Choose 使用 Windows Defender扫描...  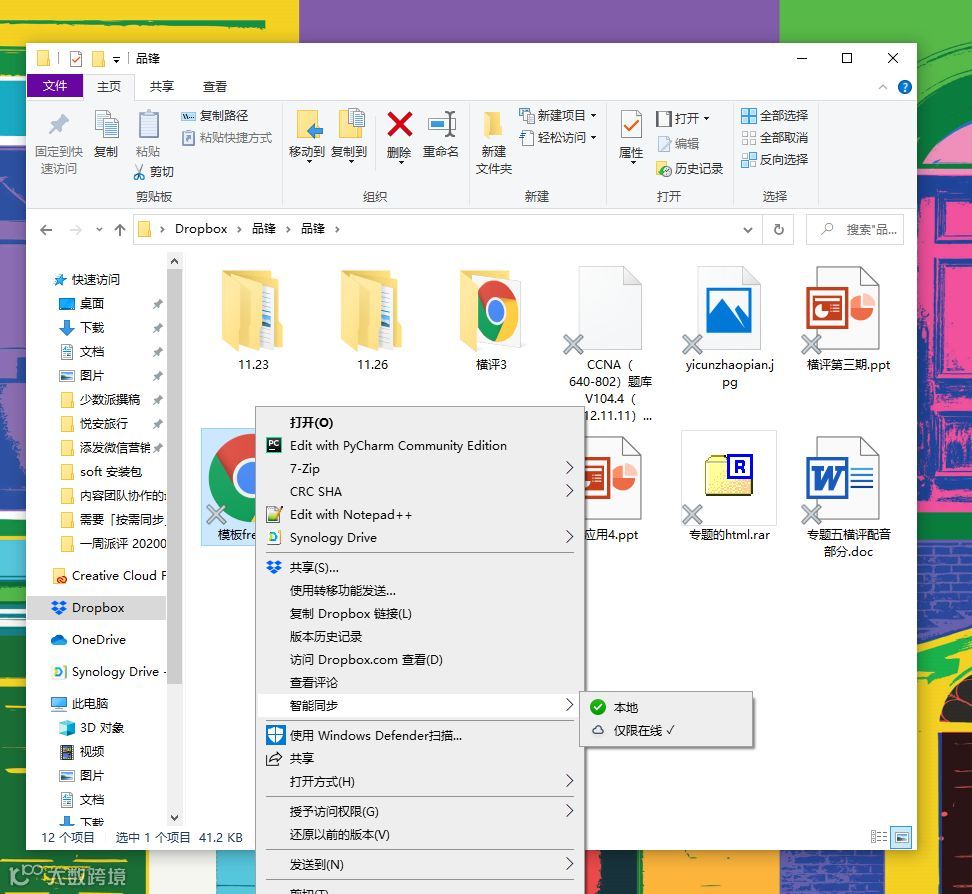(x=420, y=735)
